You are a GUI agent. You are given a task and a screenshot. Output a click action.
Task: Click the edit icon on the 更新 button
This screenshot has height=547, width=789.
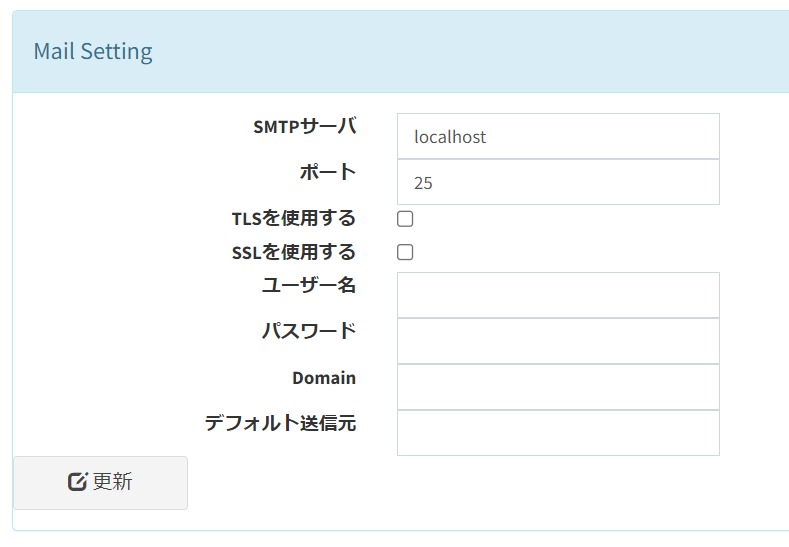pos(77,482)
